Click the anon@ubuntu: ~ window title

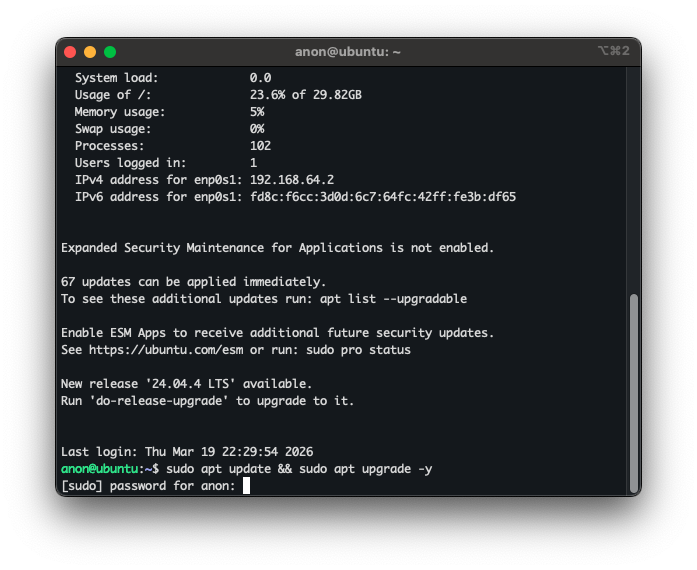click(x=348, y=51)
